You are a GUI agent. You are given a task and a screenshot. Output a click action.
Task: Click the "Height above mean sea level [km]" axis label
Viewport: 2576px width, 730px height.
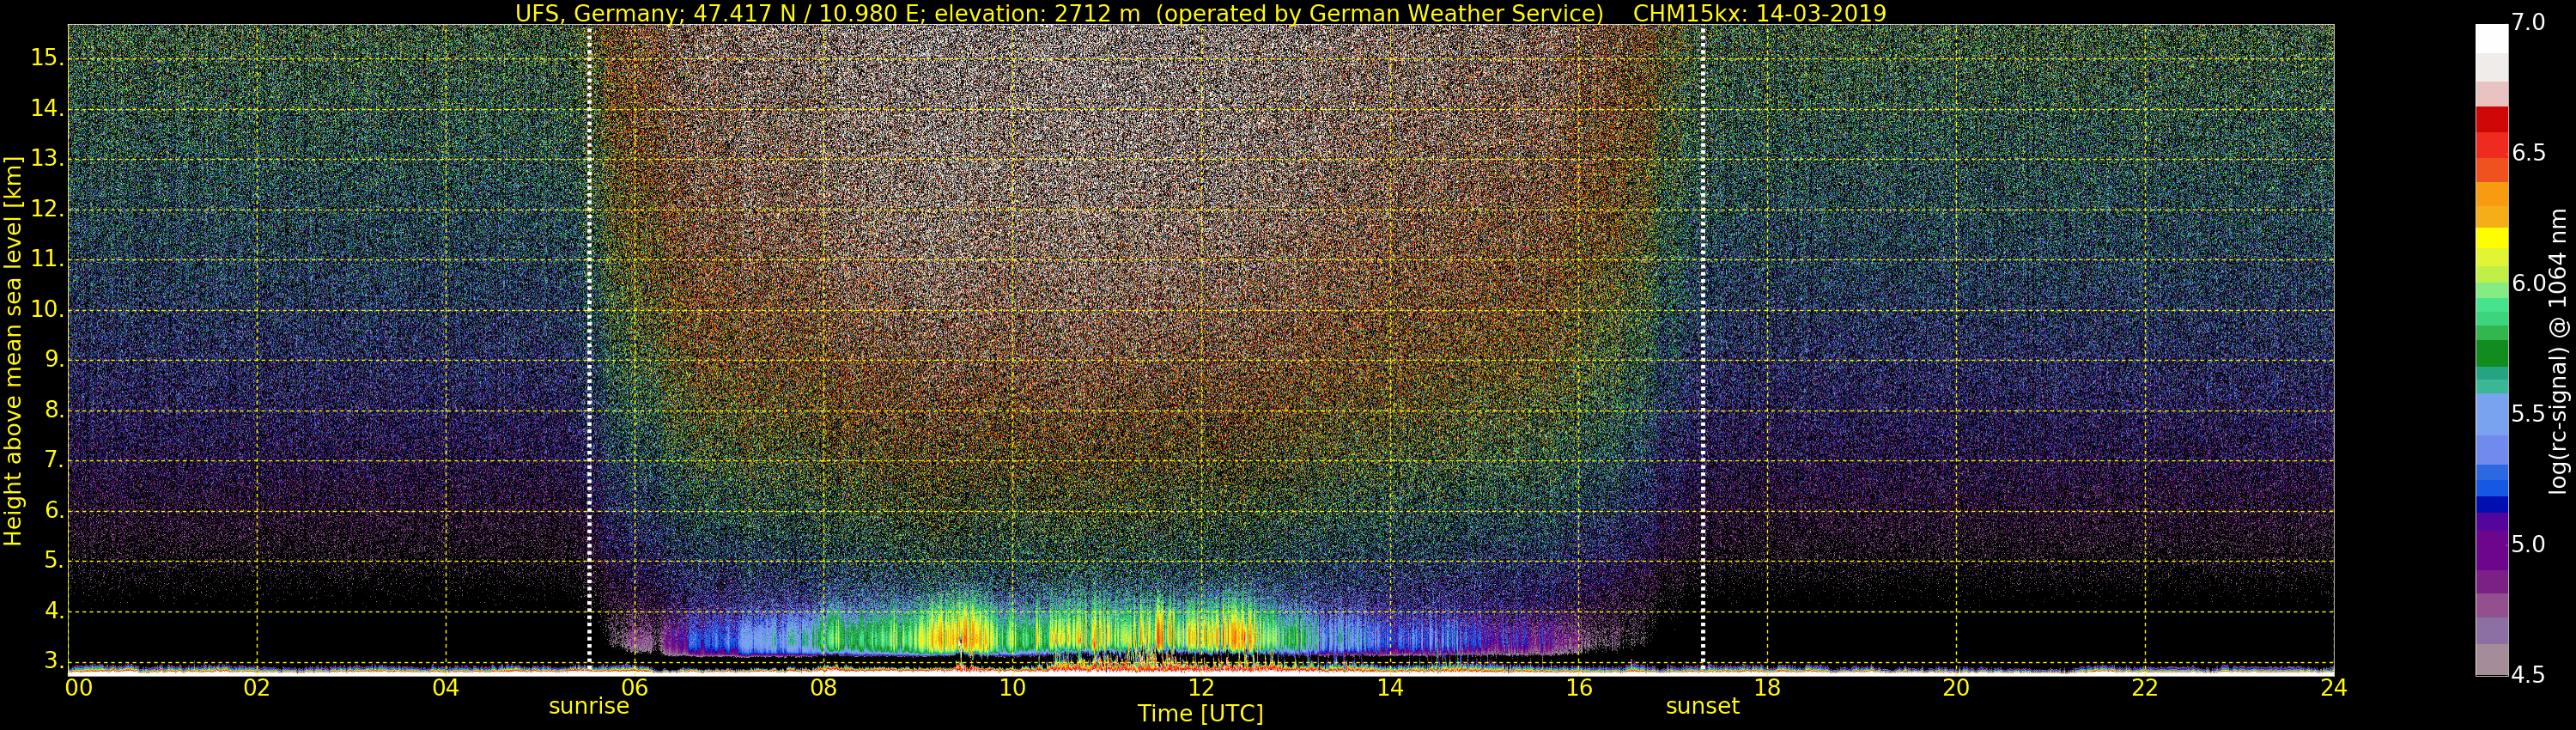click(x=13, y=351)
